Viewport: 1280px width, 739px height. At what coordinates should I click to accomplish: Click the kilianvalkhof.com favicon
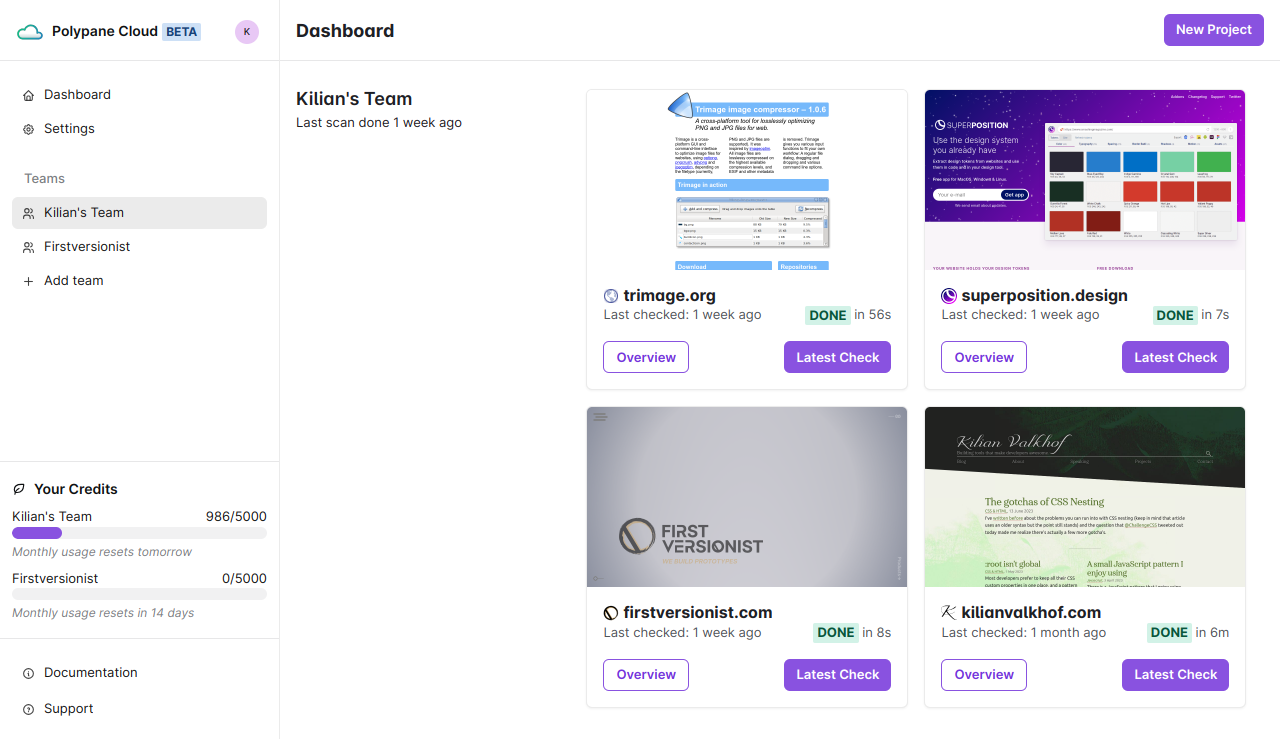(949, 613)
